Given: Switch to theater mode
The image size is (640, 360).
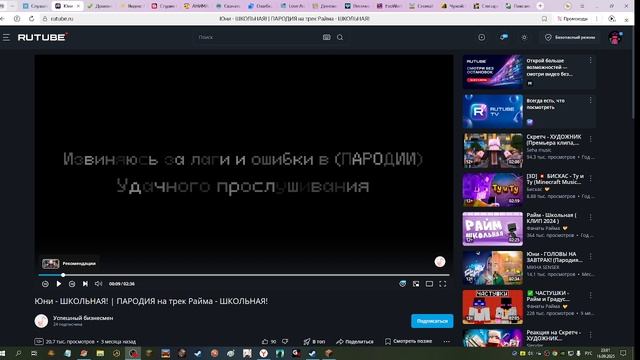Looking at the screenshot, I should pyautogui.click(x=429, y=284).
